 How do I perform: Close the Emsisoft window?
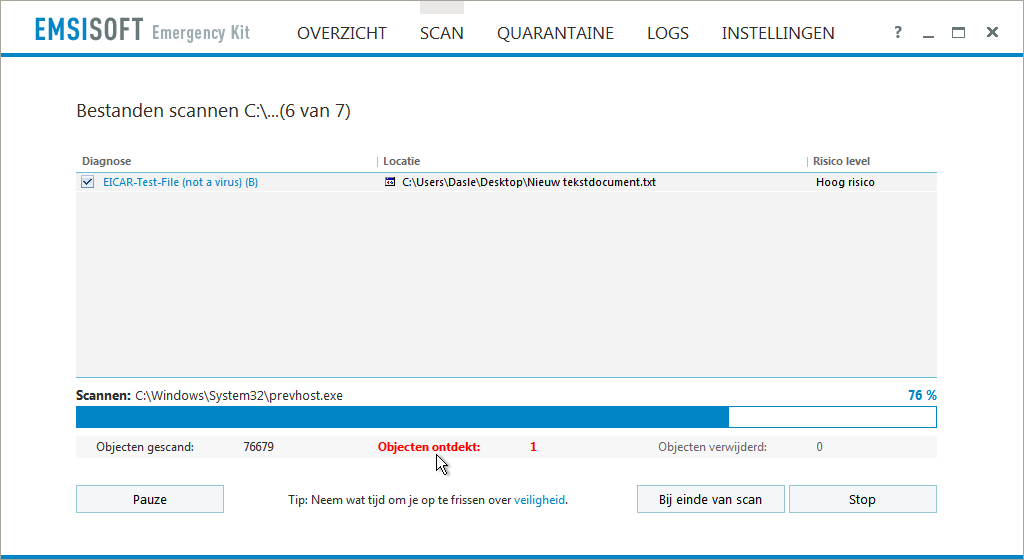tap(992, 32)
